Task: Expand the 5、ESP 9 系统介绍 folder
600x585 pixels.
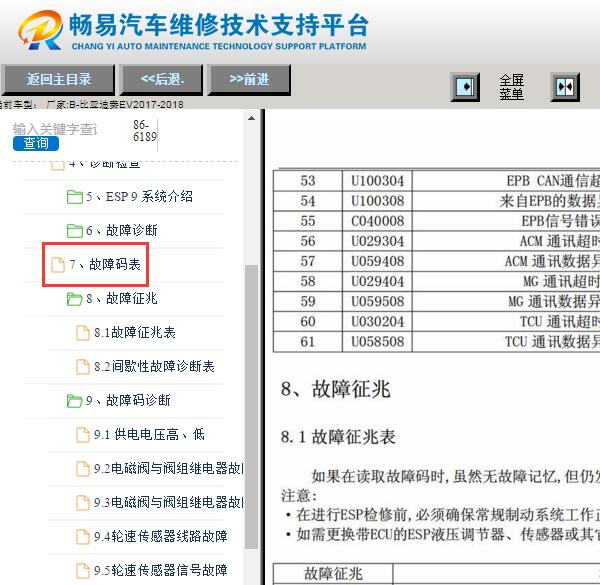Action: pyautogui.click(x=130, y=197)
